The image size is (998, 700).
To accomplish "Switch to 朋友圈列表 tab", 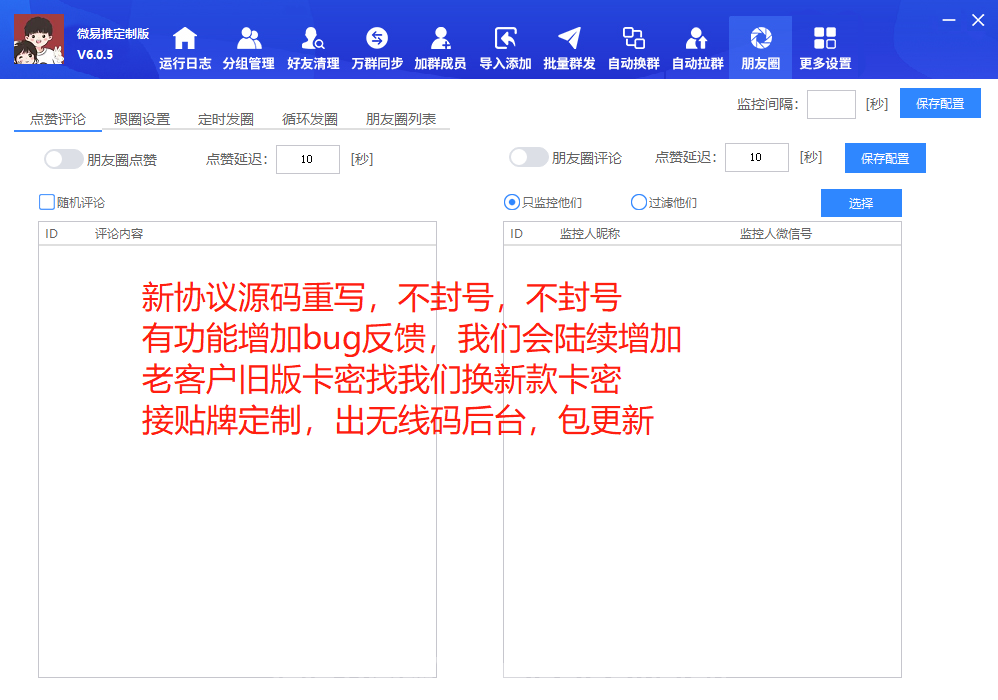I will coord(401,119).
